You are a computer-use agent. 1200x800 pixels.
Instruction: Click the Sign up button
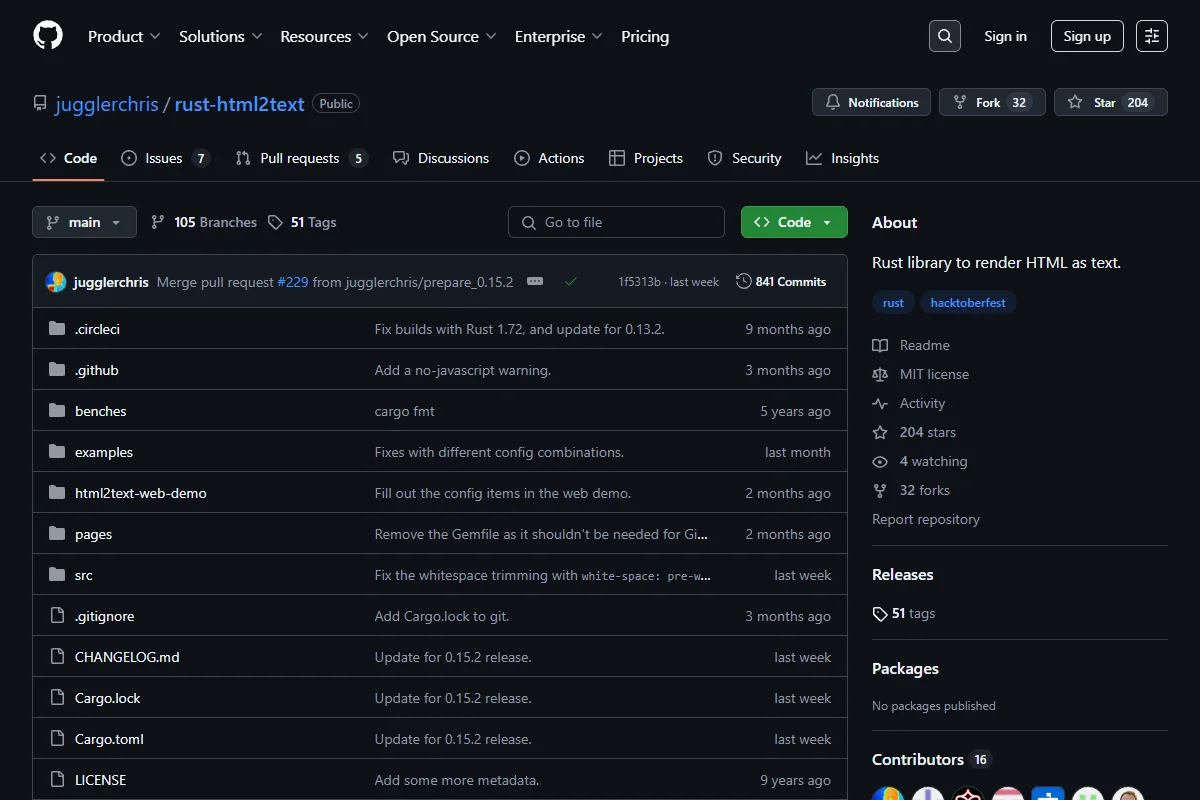click(1087, 36)
